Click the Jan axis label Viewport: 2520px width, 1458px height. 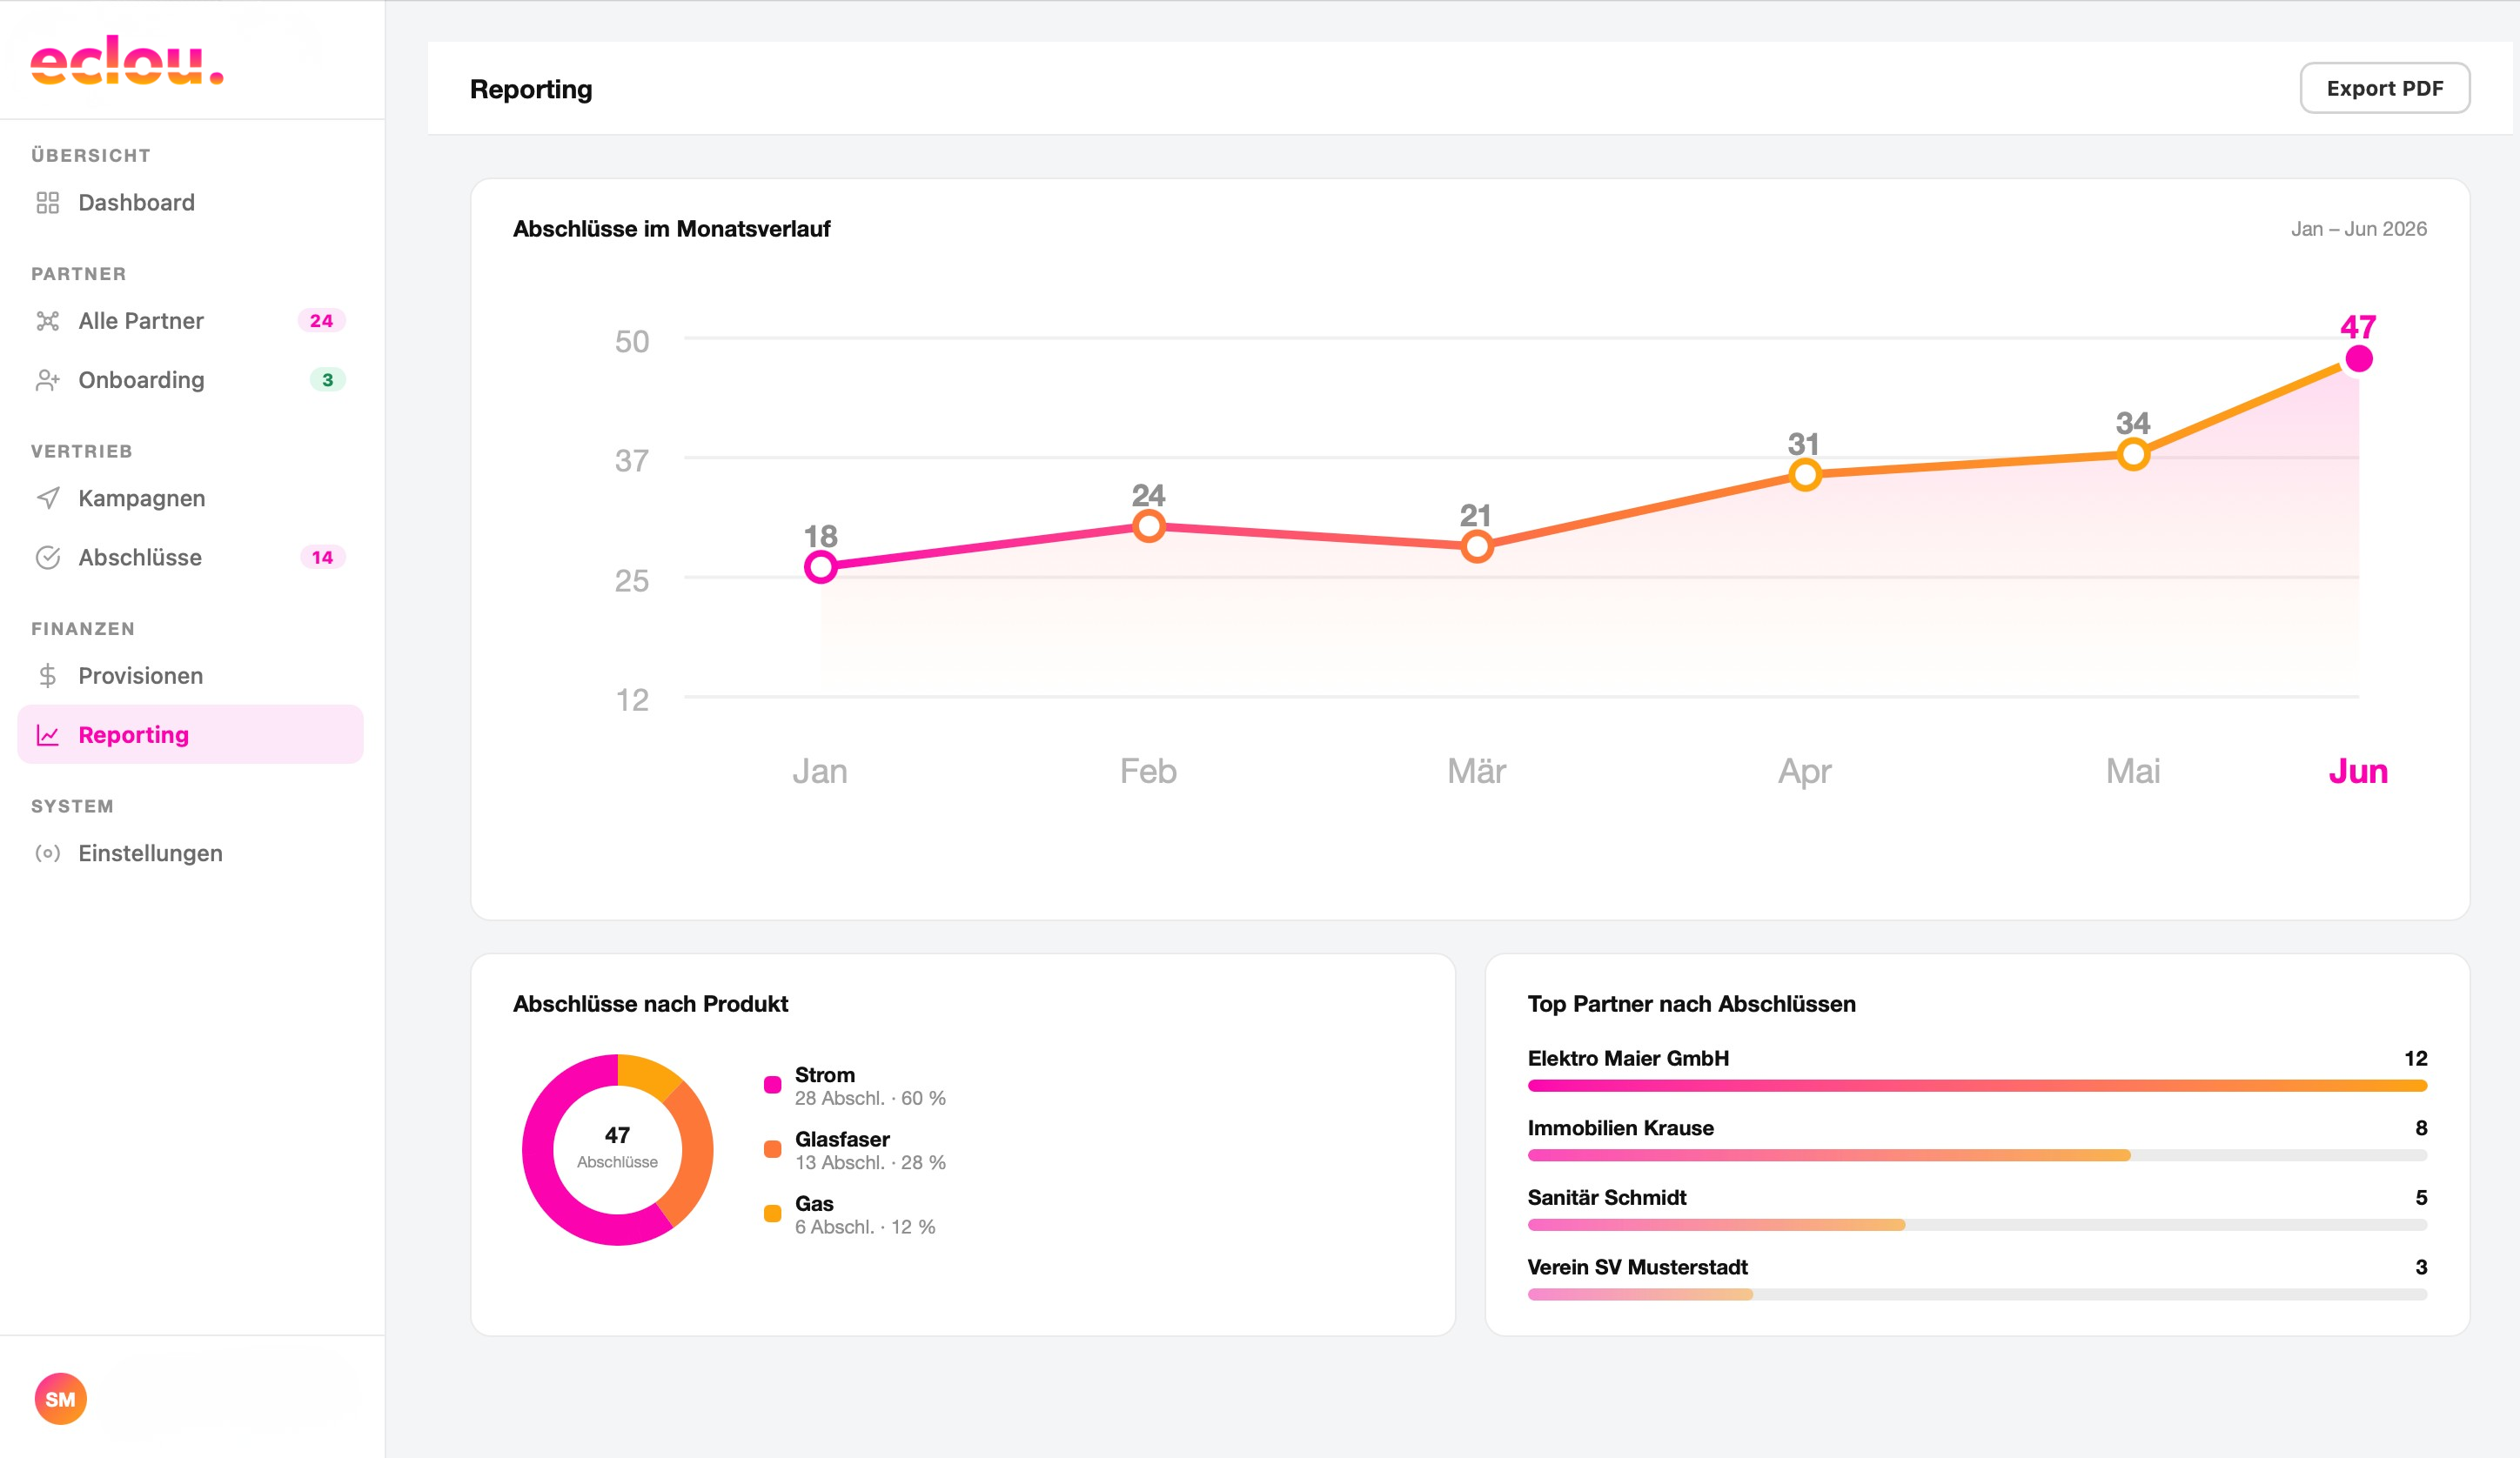click(820, 771)
